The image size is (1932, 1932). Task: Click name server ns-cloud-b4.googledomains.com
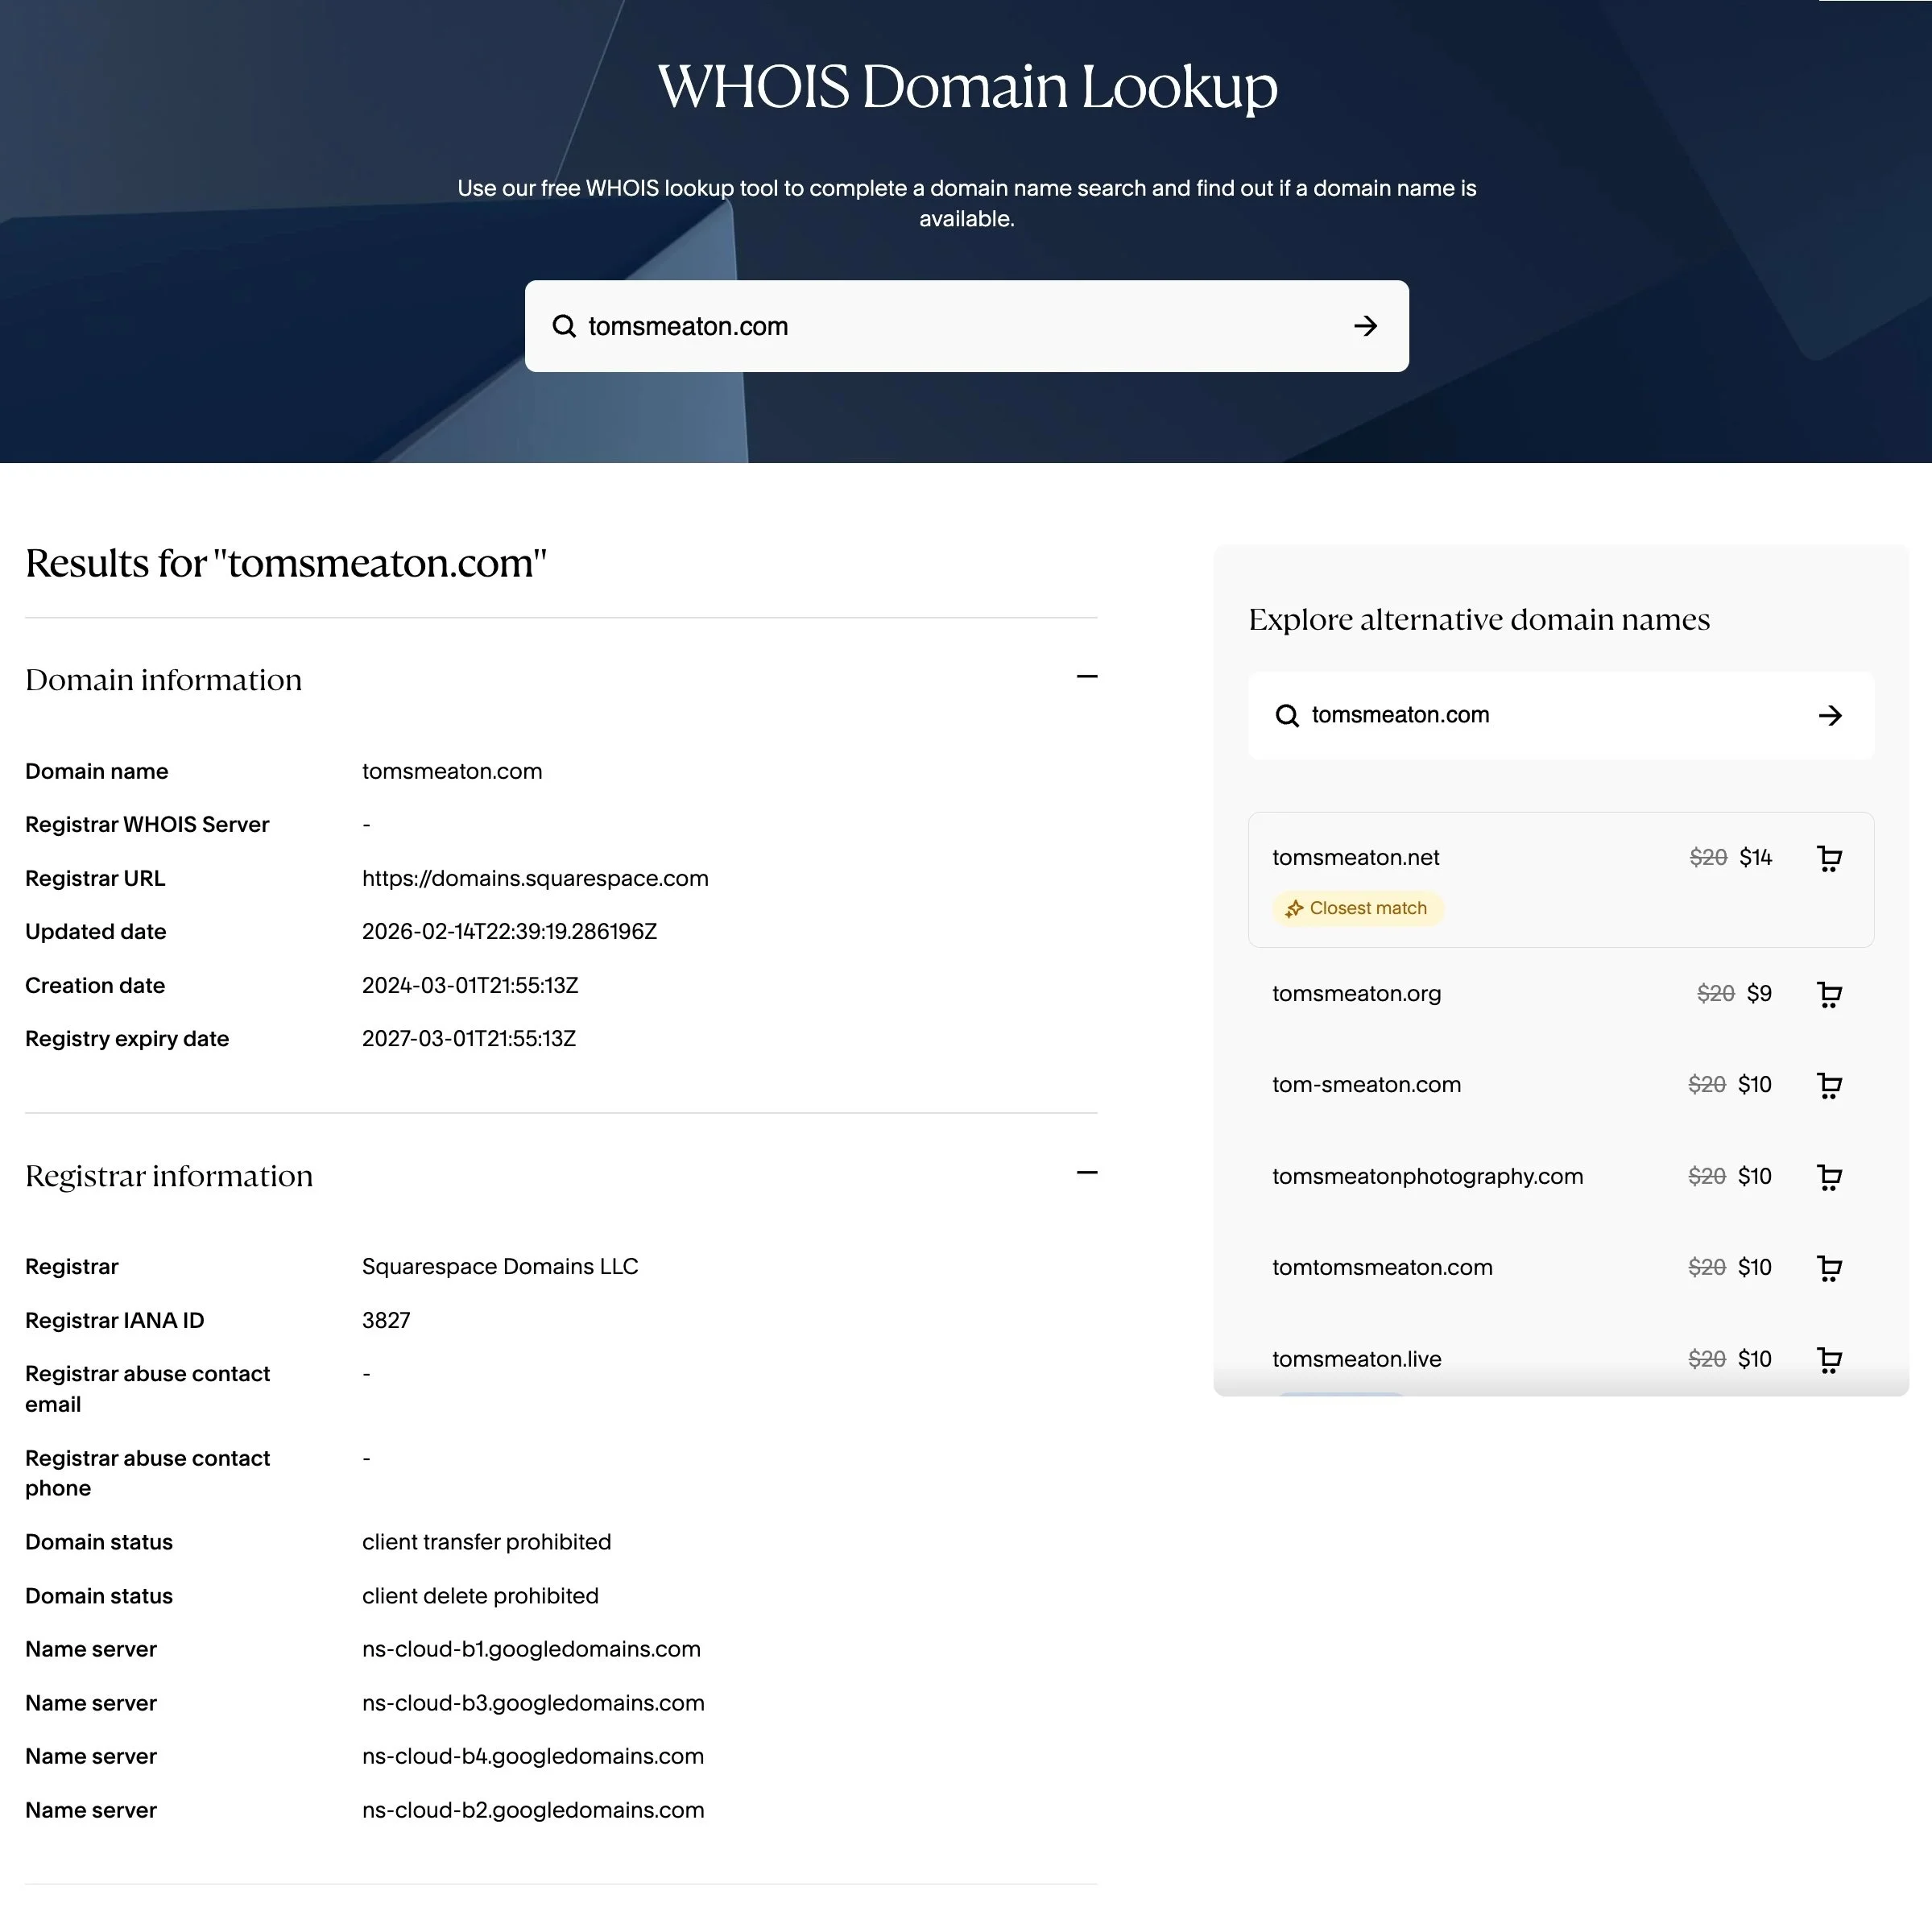tap(533, 1756)
